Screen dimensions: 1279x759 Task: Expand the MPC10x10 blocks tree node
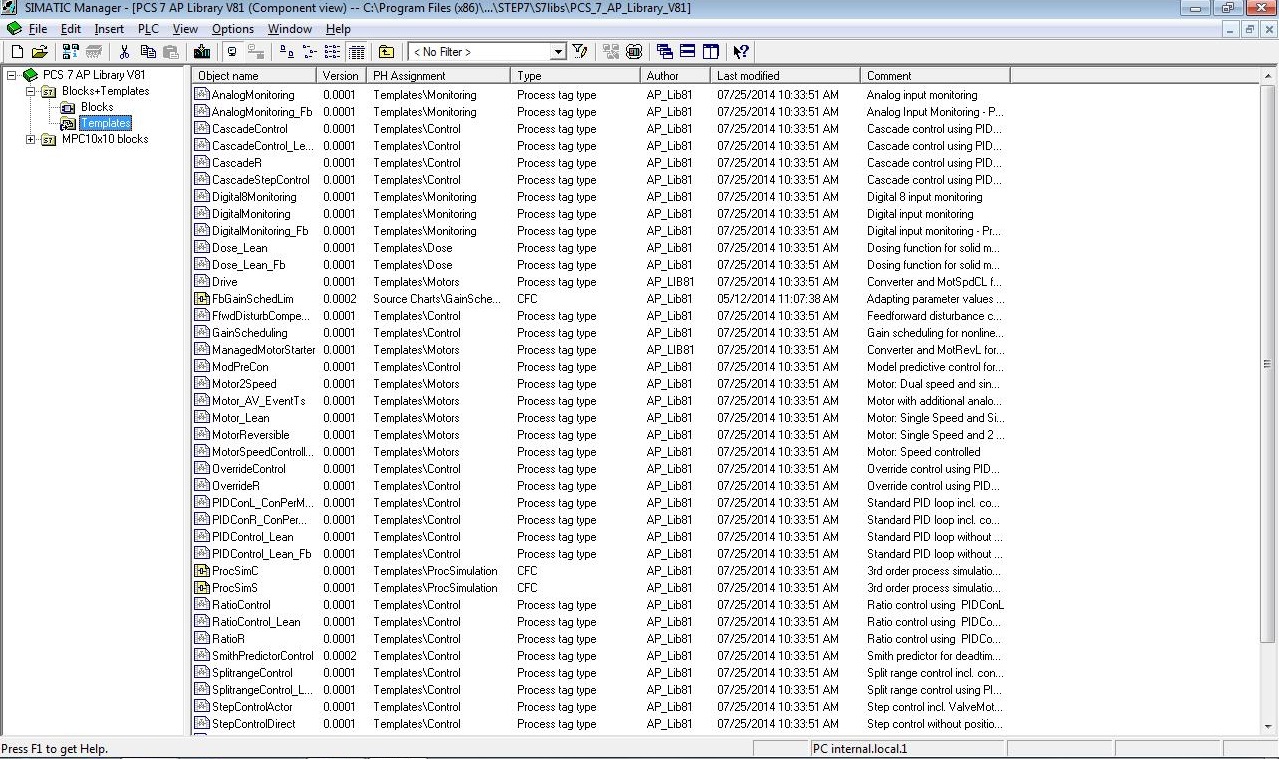coord(30,139)
